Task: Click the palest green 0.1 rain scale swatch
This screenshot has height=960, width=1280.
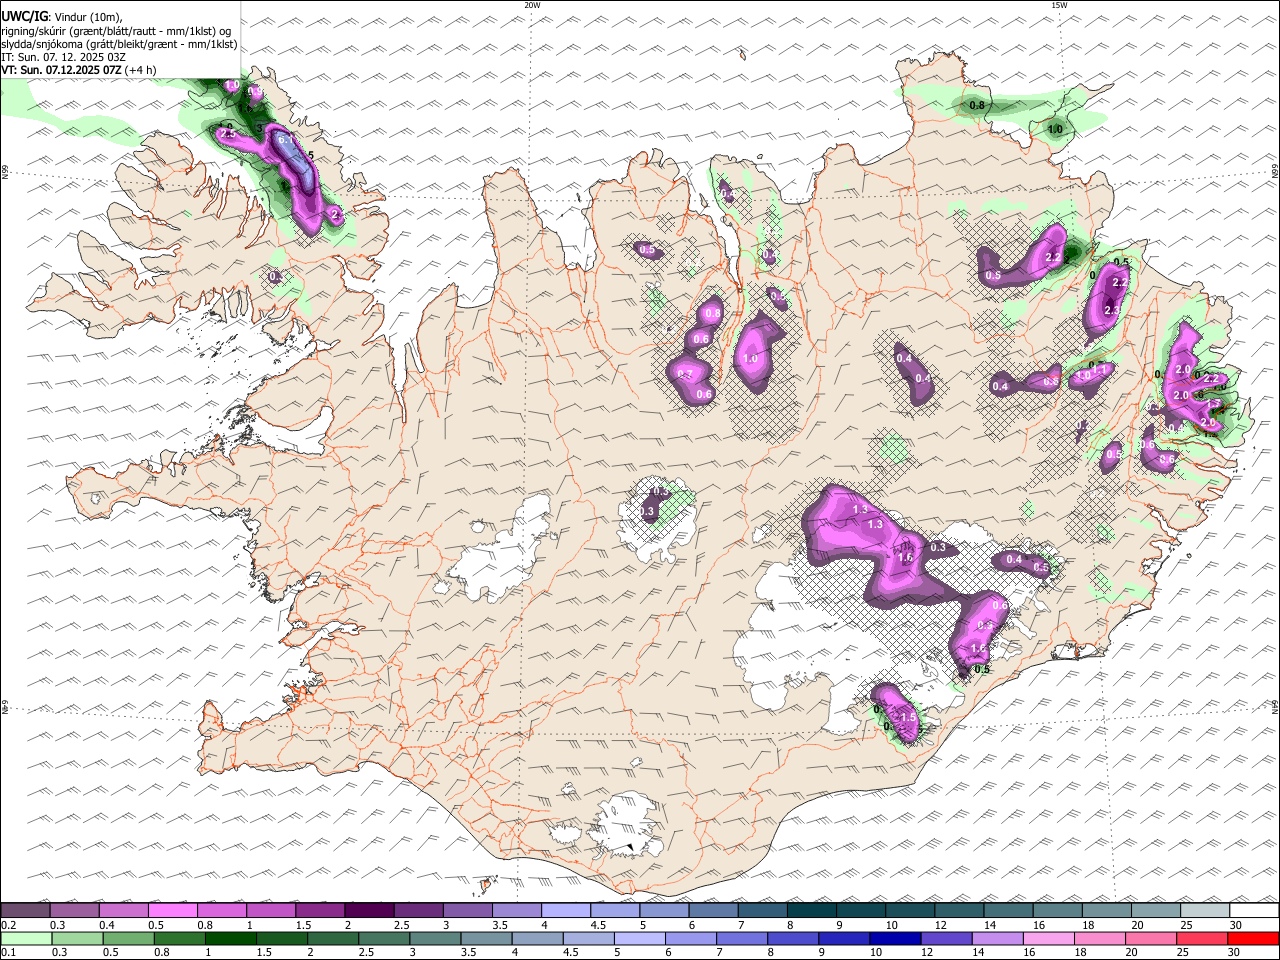Action: (27, 939)
